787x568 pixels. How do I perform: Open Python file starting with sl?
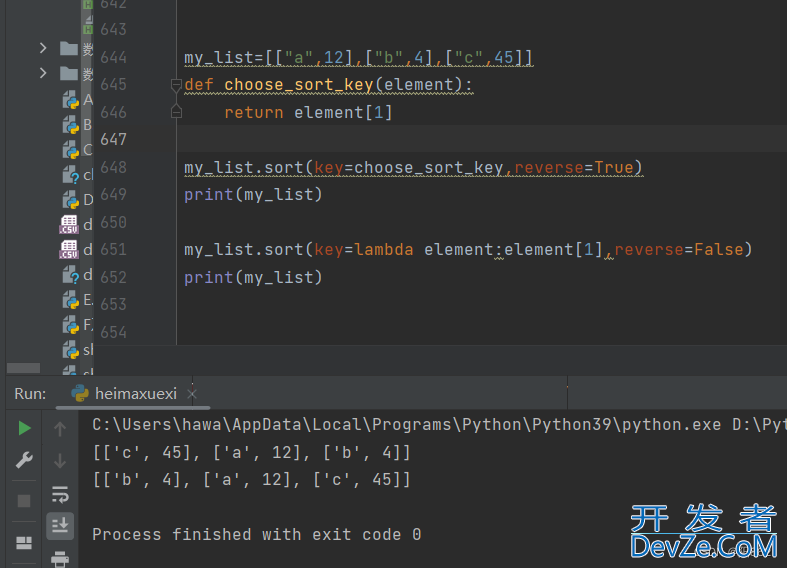point(78,350)
